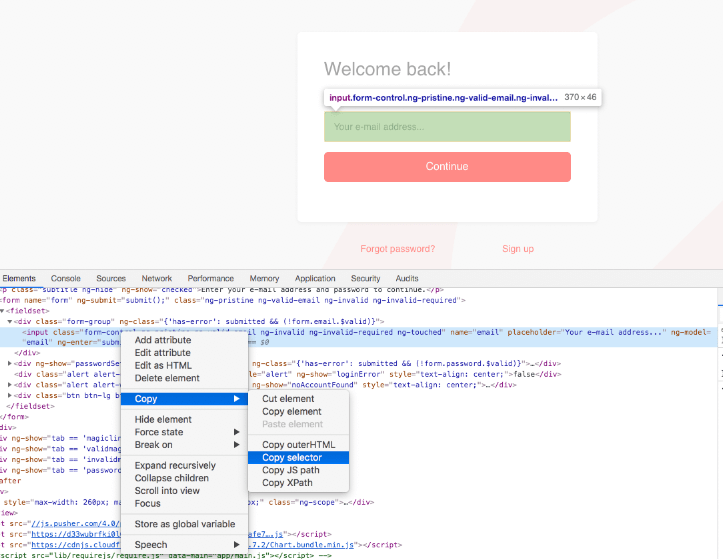The image size is (723, 559).
Task: Collapse the fieldset node triangle
Action: tap(2, 311)
